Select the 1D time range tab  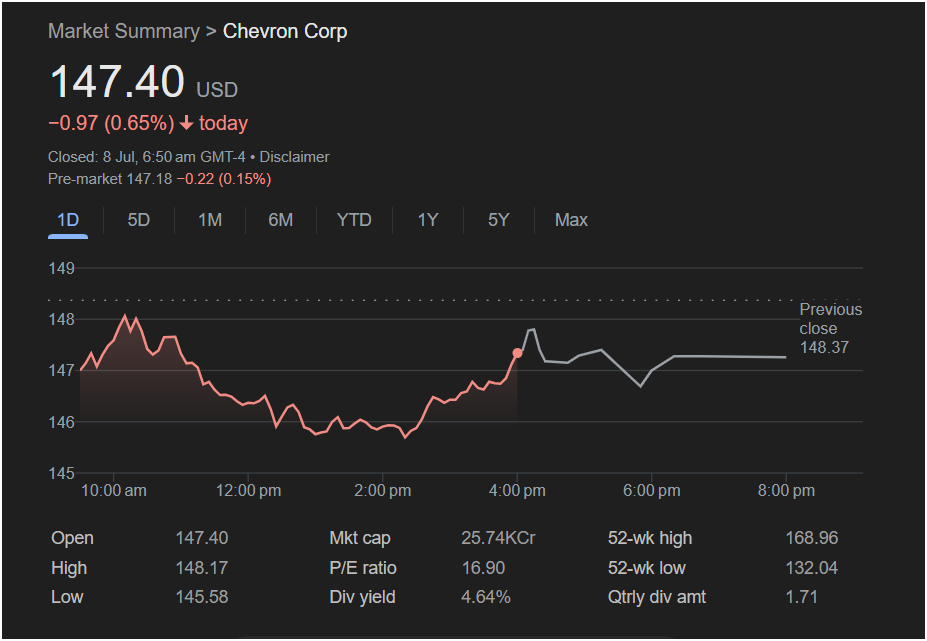[68, 220]
